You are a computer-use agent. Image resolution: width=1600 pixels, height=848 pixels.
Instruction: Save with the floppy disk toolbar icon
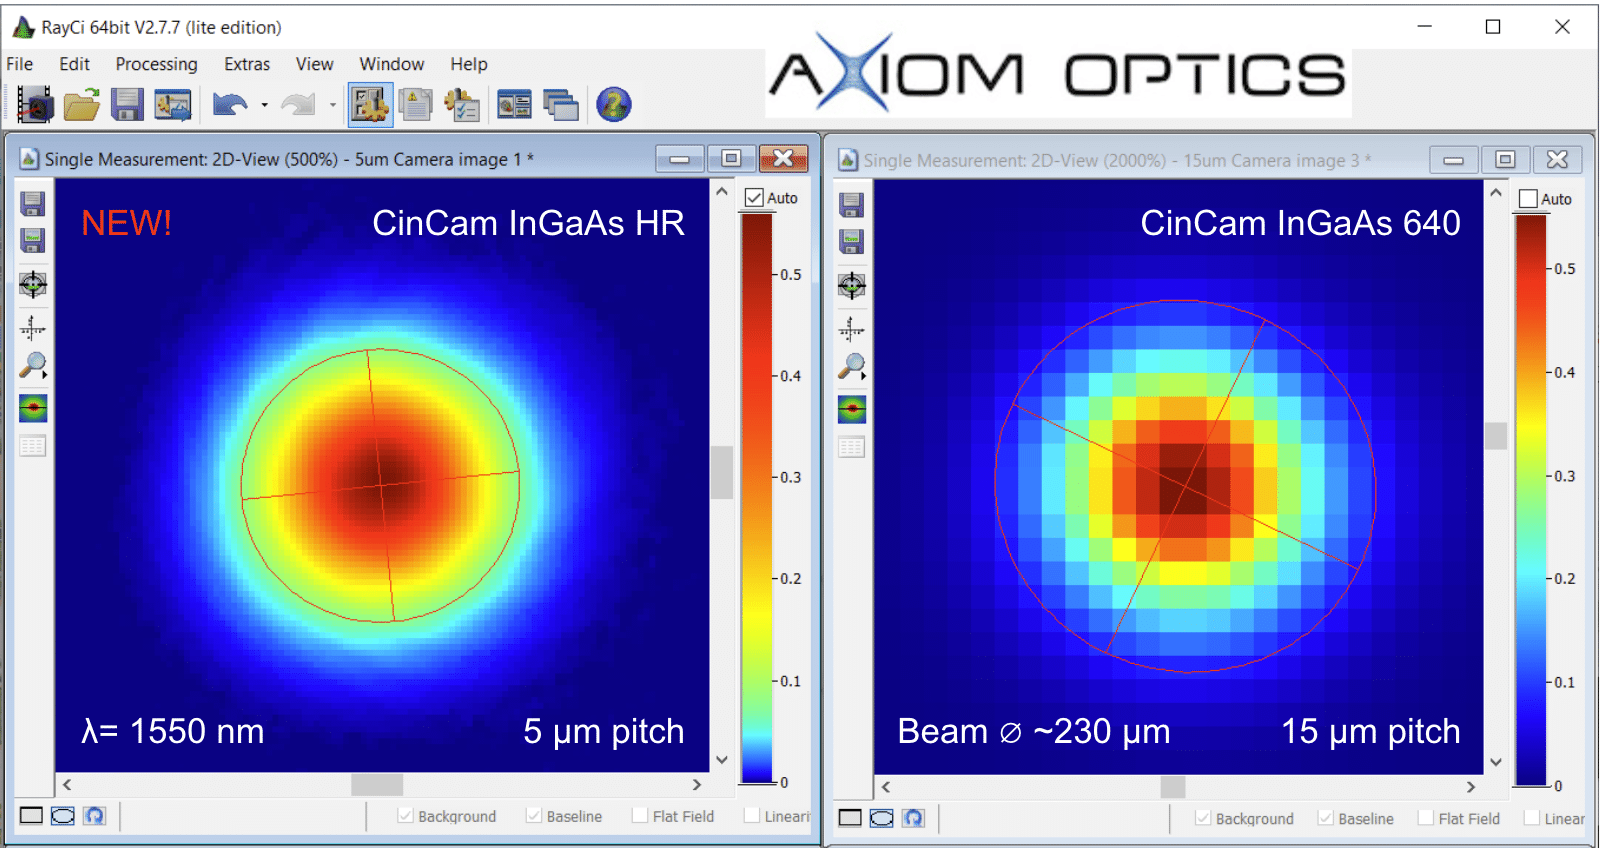pyautogui.click(x=127, y=104)
